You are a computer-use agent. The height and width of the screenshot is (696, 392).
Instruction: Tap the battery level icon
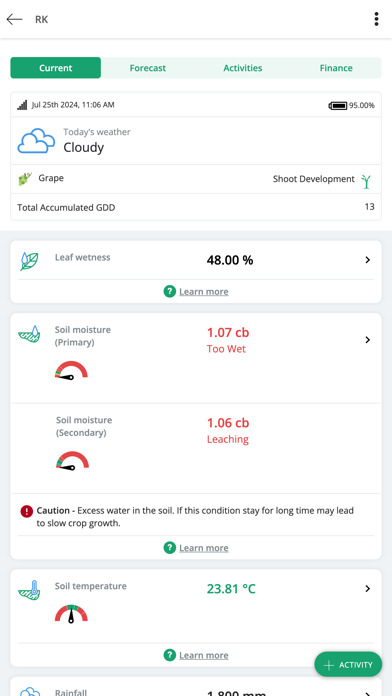point(338,106)
